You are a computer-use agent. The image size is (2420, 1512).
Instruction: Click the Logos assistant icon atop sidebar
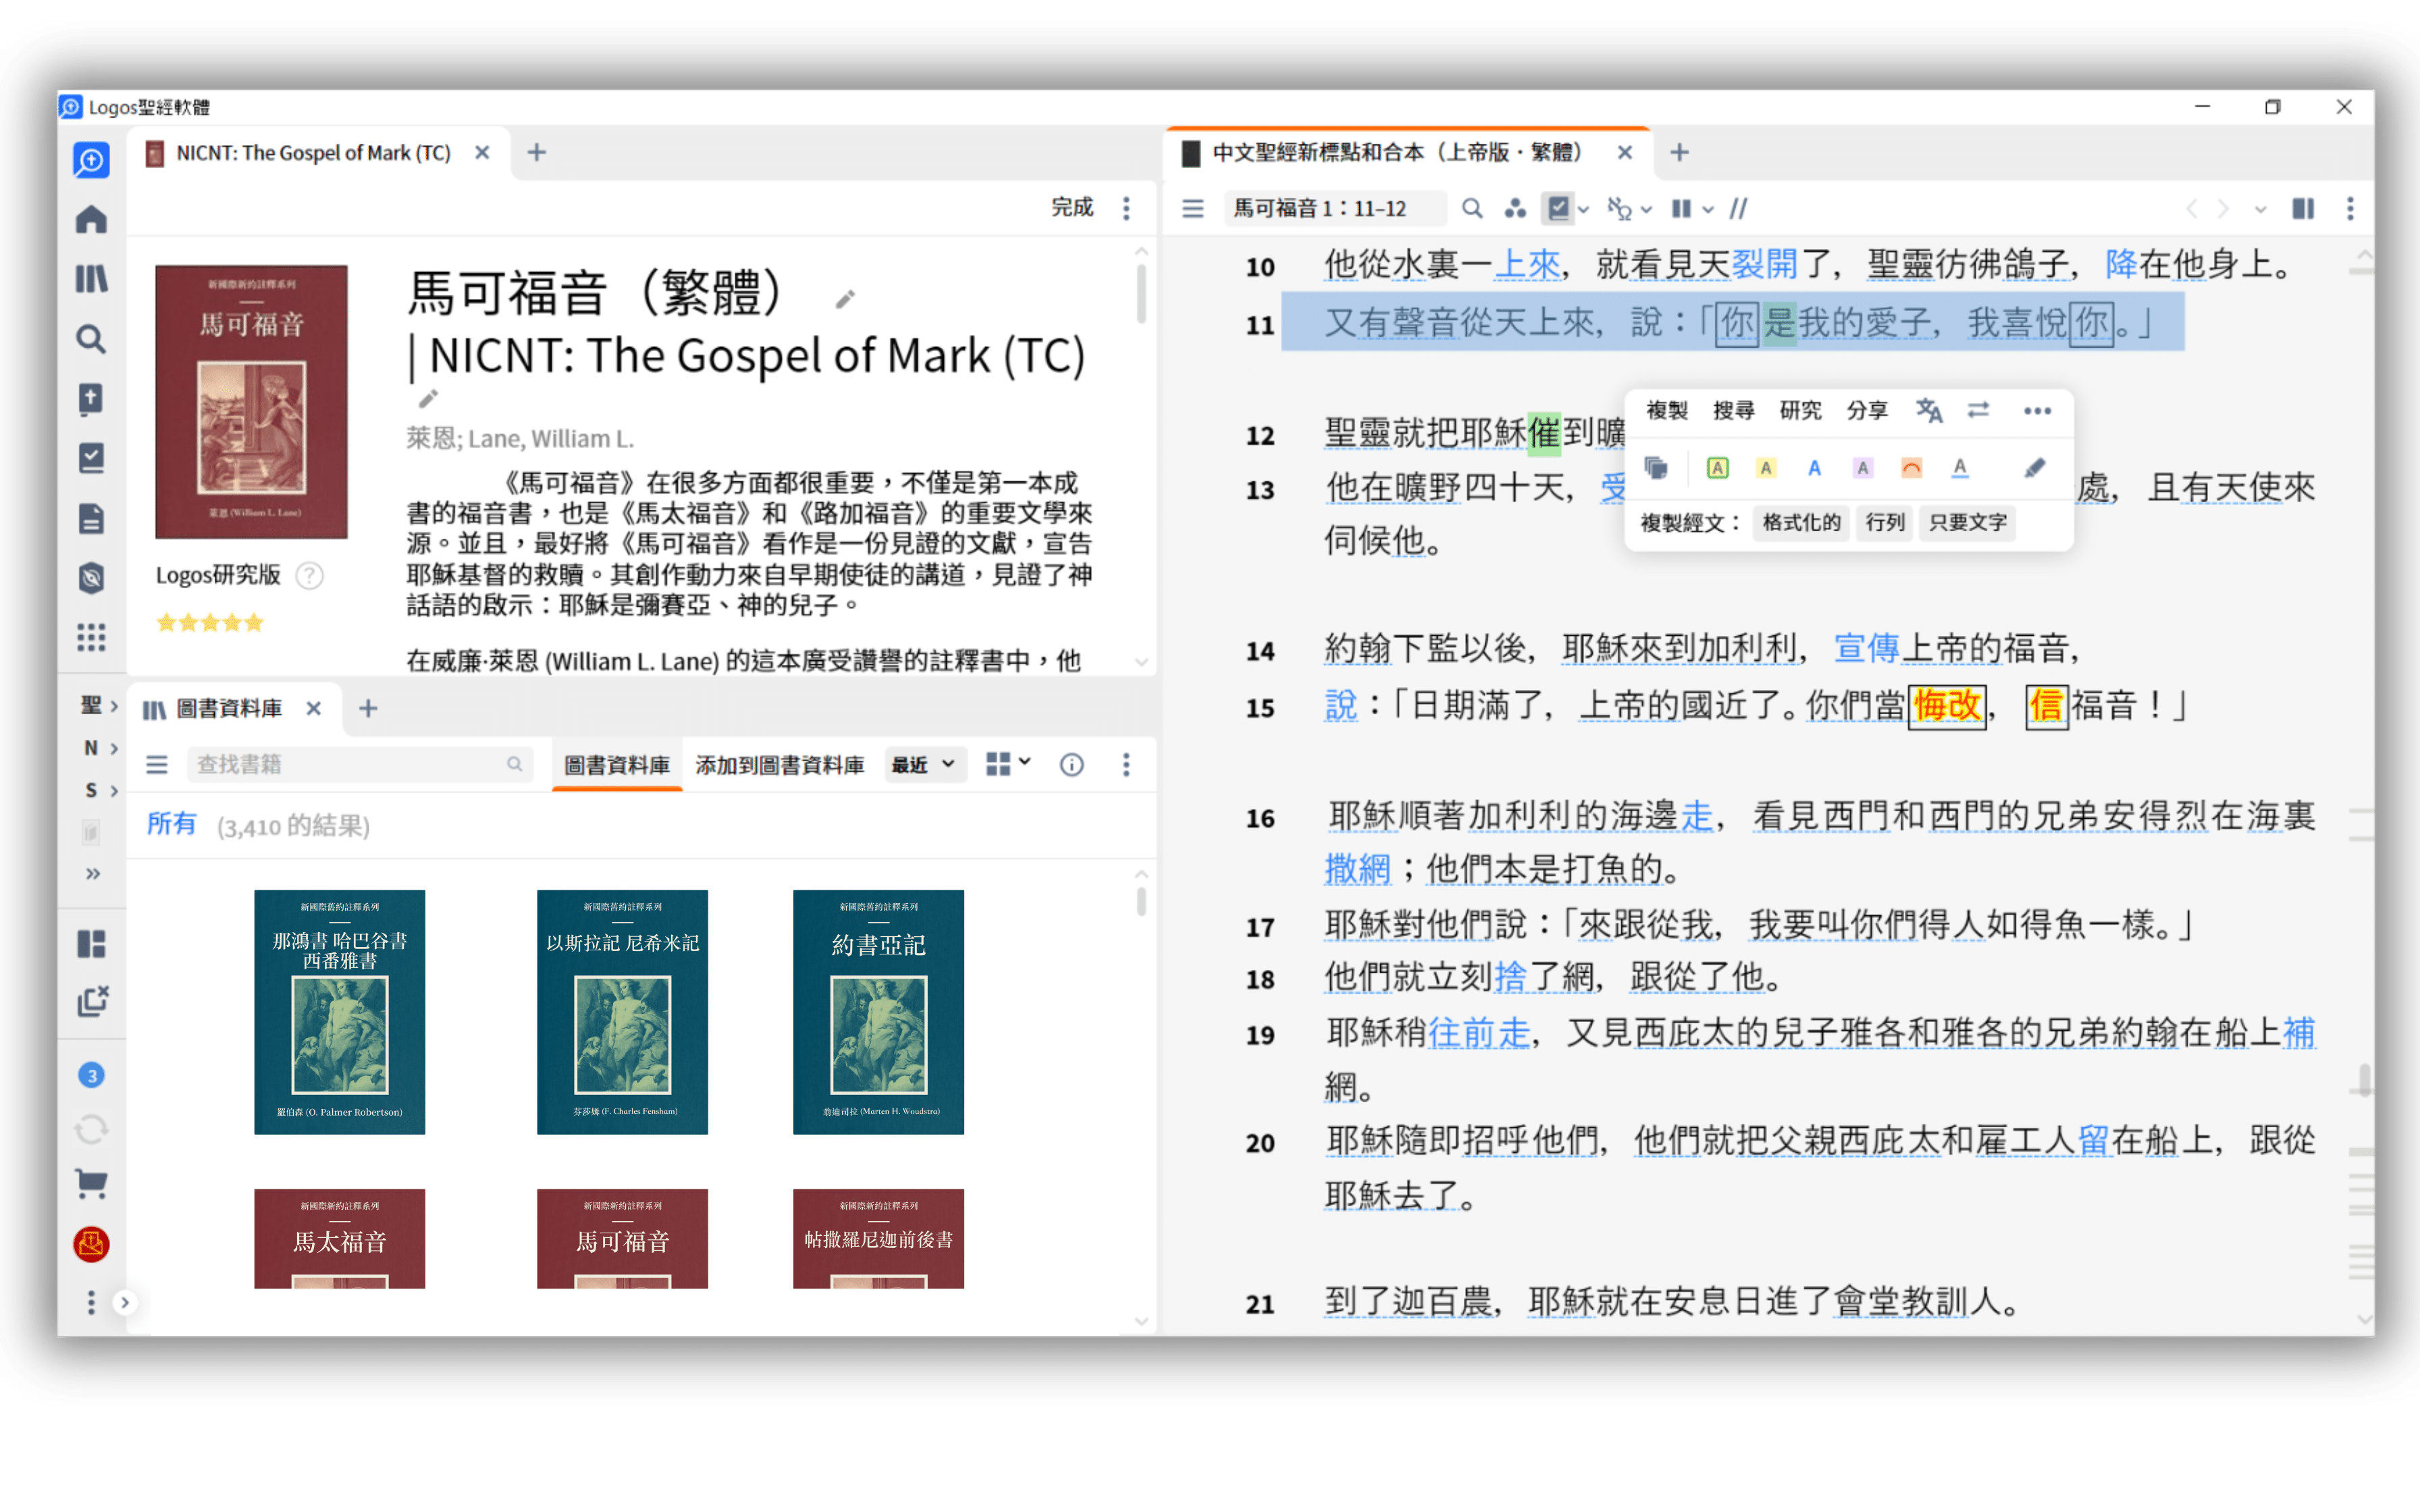coord(91,160)
